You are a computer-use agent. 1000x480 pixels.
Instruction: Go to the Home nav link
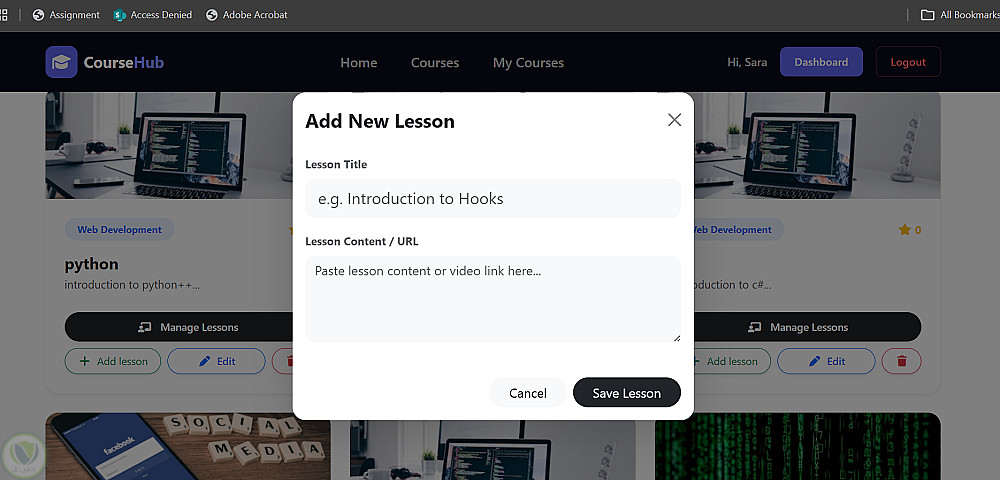click(358, 62)
